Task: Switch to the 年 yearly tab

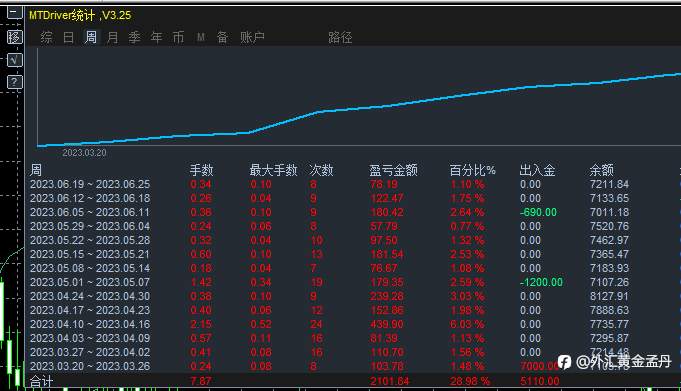Action: pos(157,37)
